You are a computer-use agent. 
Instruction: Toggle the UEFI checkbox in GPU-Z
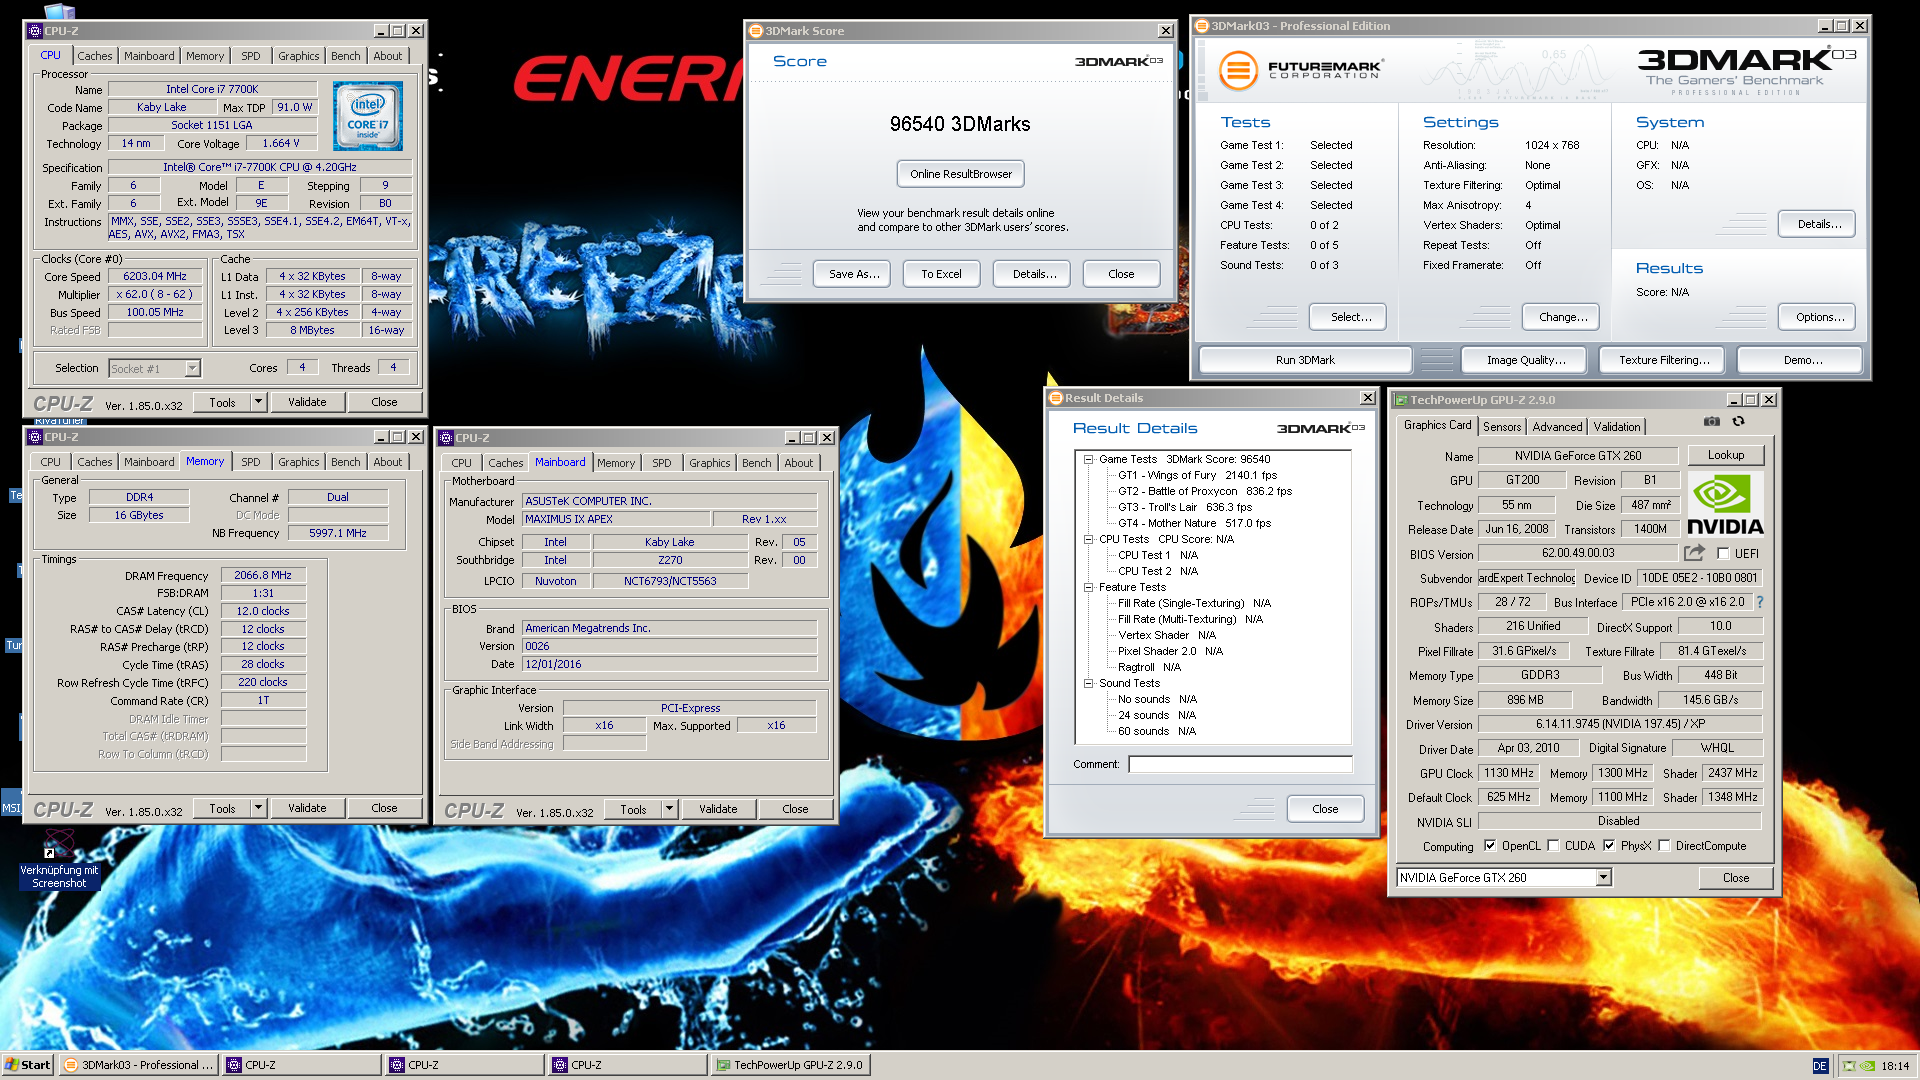(1723, 553)
